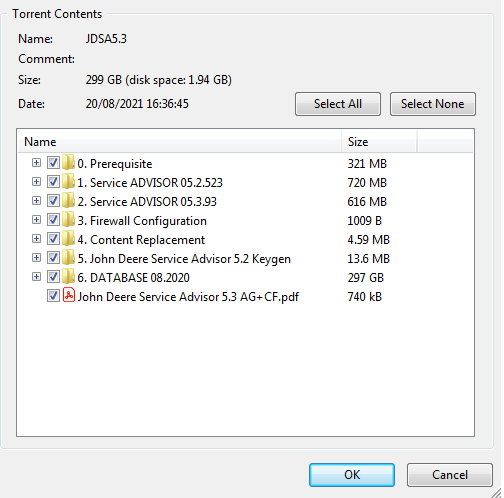Click the torrent name 'JDSA5.3'
The image size is (504, 498).
point(106,39)
